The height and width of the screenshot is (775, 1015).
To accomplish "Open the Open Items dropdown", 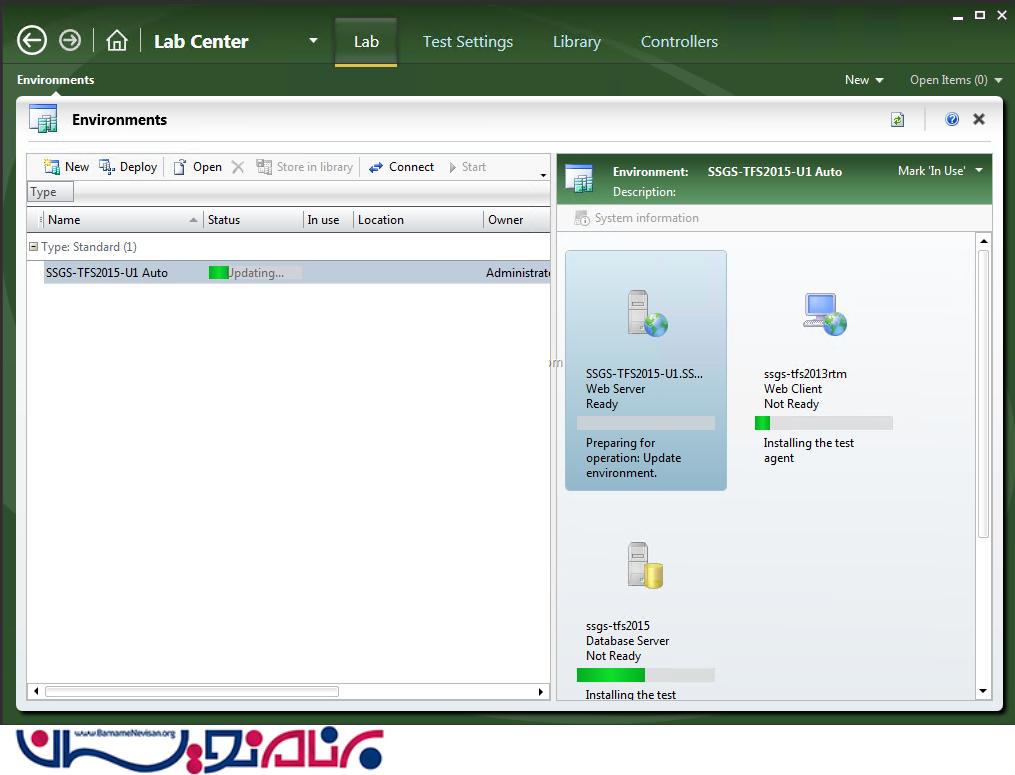I will pos(955,80).
